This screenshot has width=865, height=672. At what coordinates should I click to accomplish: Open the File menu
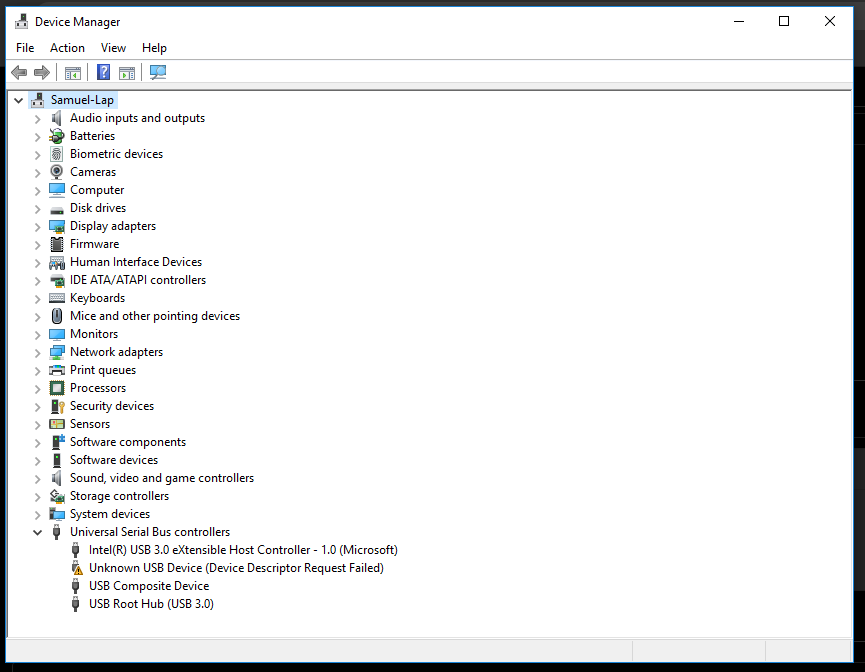[25, 48]
